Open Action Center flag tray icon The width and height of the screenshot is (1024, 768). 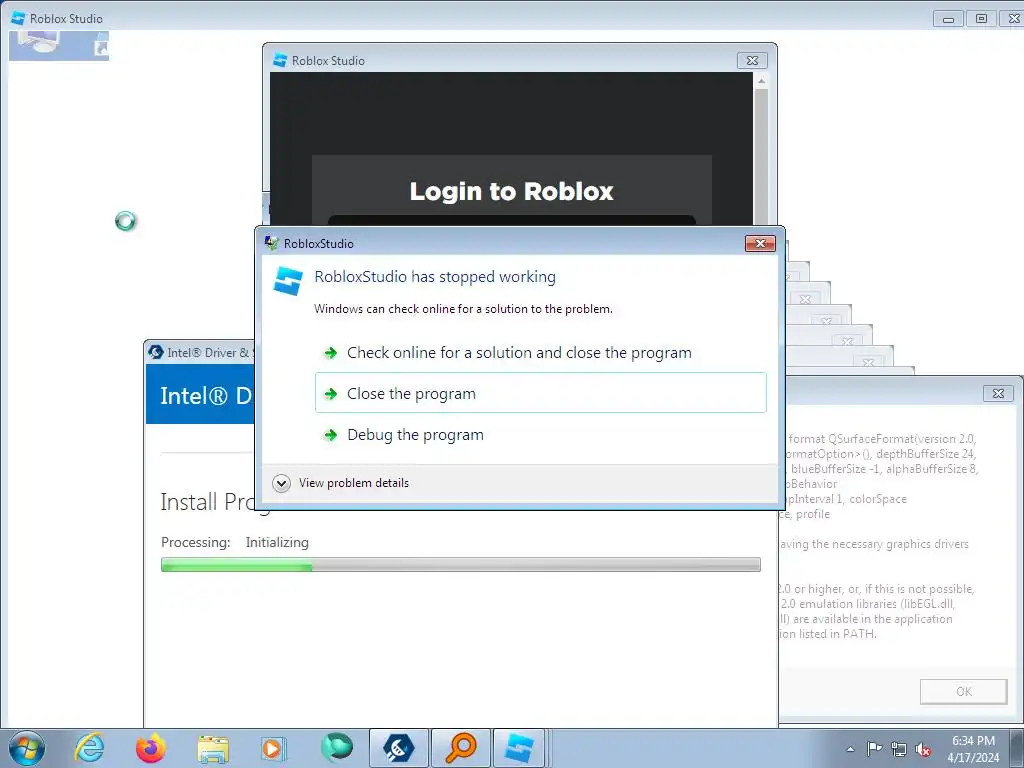(874, 748)
